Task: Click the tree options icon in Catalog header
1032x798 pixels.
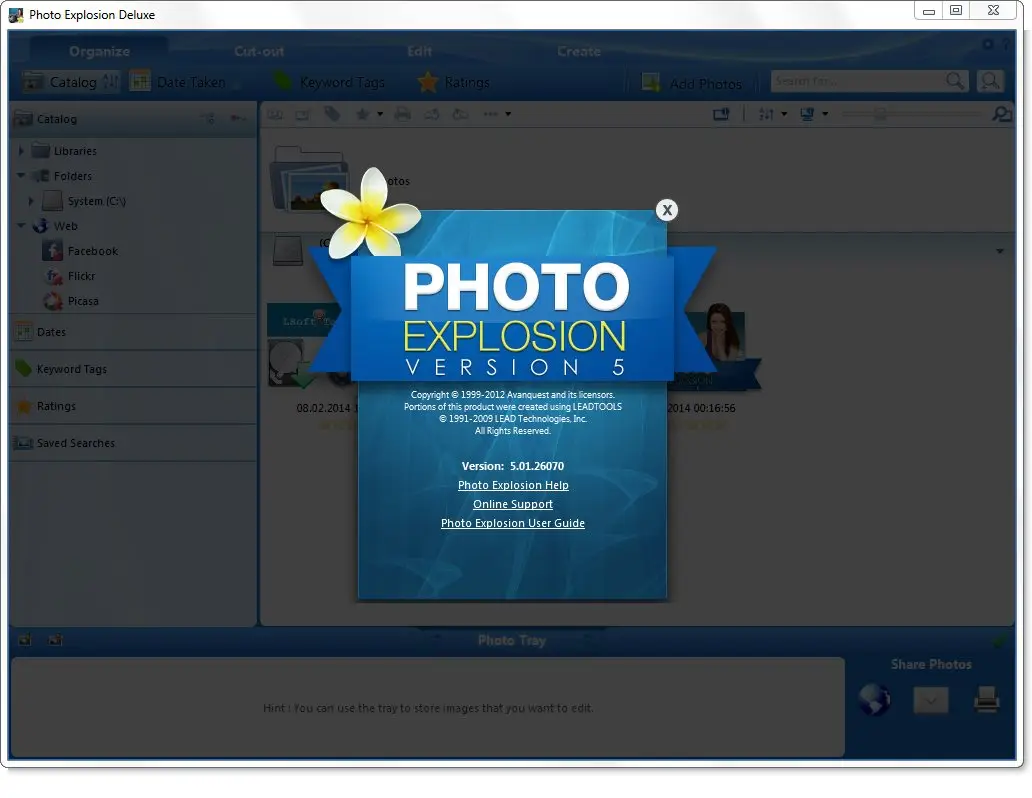Action: [x=209, y=119]
